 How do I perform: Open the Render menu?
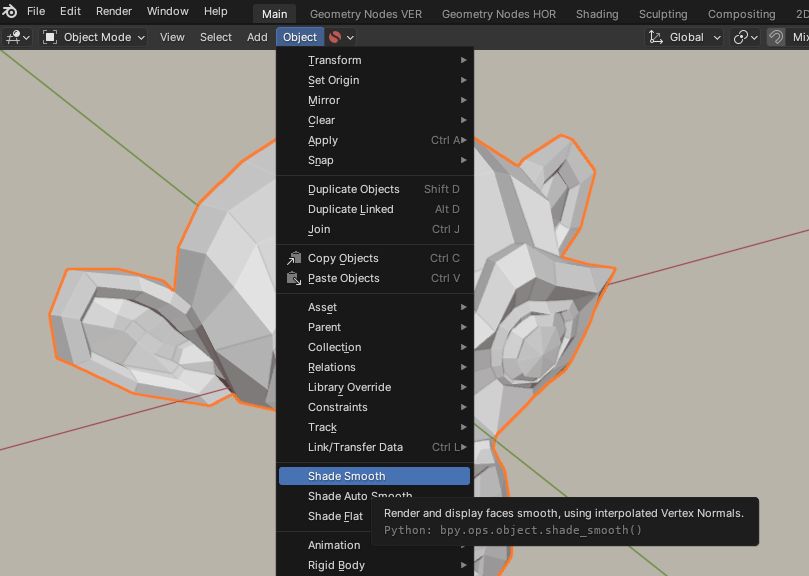tap(114, 11)
